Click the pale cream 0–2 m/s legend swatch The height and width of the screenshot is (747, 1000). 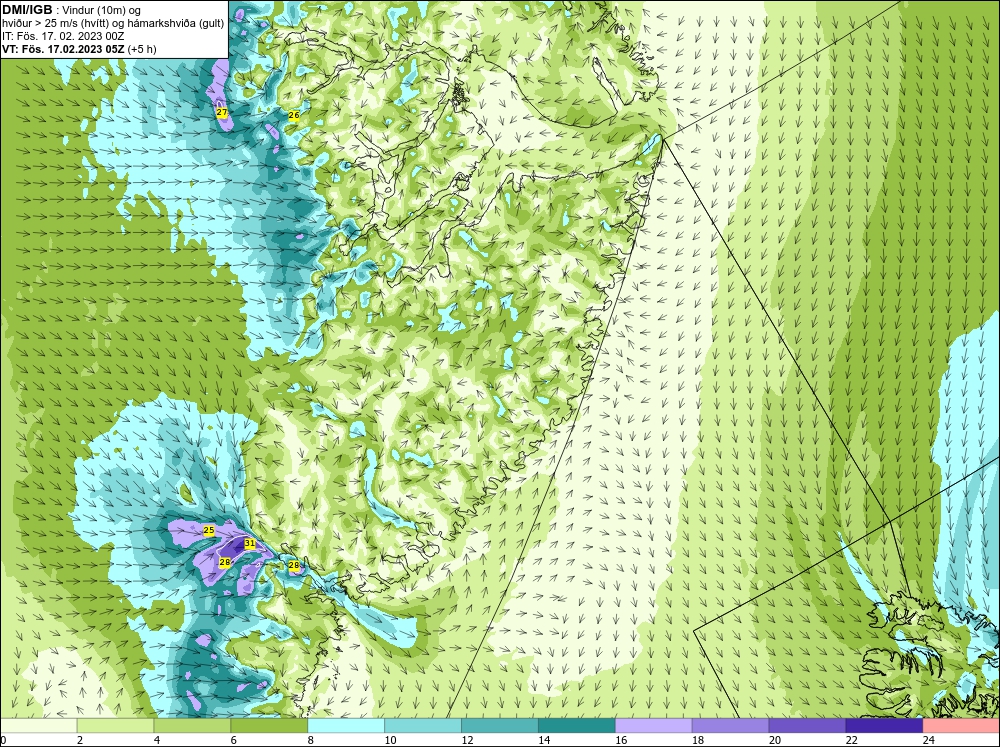38,725
